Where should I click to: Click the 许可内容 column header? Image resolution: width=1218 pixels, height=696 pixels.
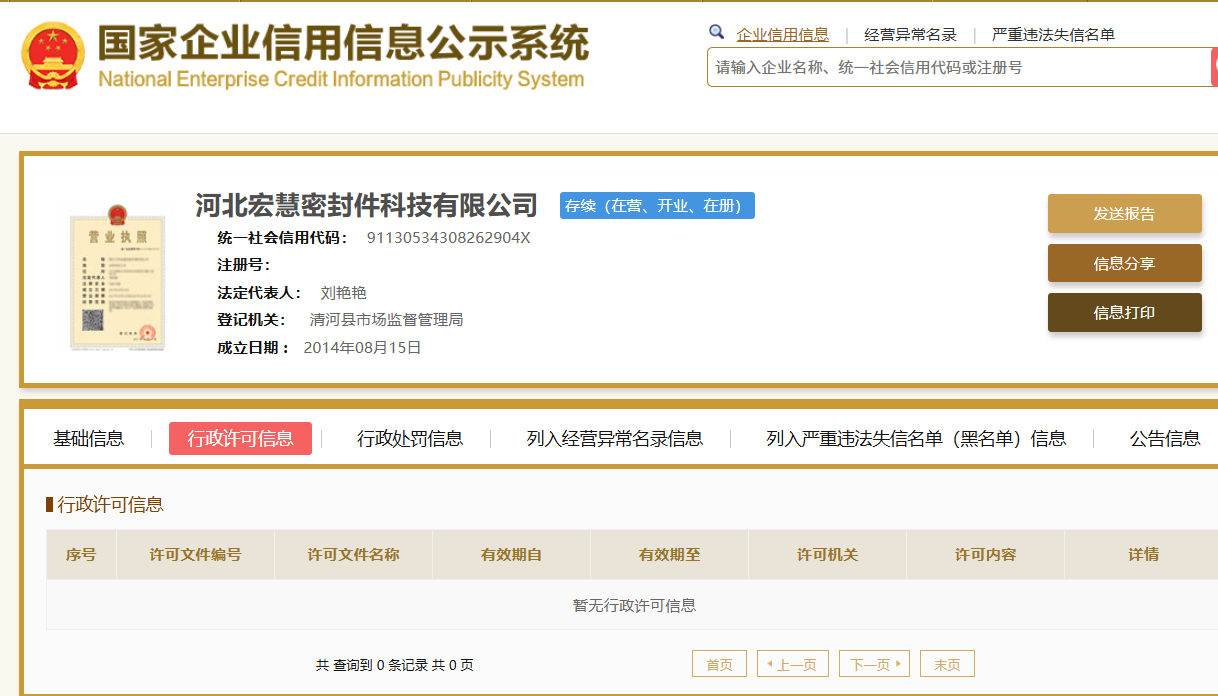click(x=985, y=554)
